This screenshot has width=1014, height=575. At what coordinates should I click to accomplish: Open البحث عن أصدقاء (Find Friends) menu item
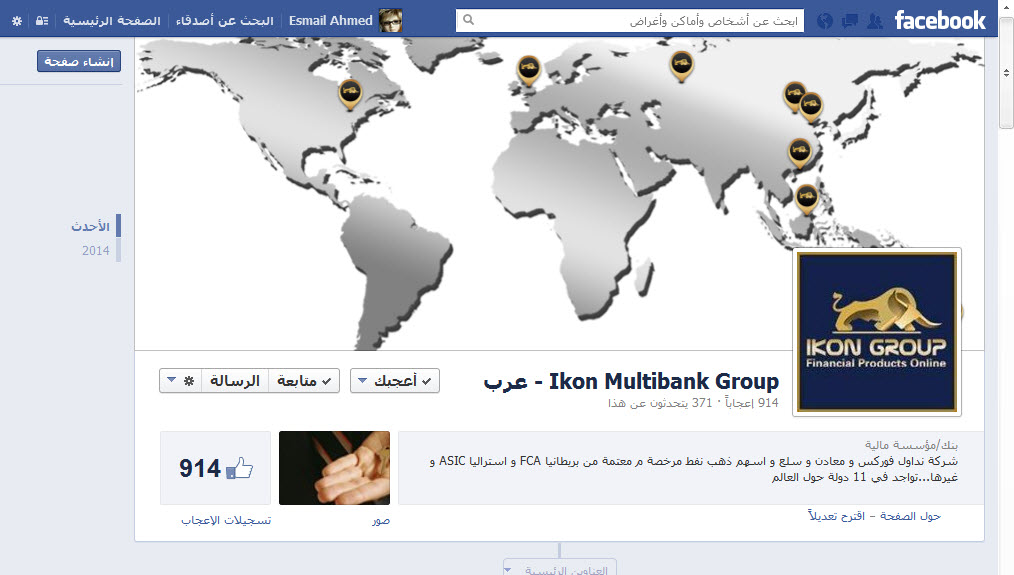tap(224, 21)
